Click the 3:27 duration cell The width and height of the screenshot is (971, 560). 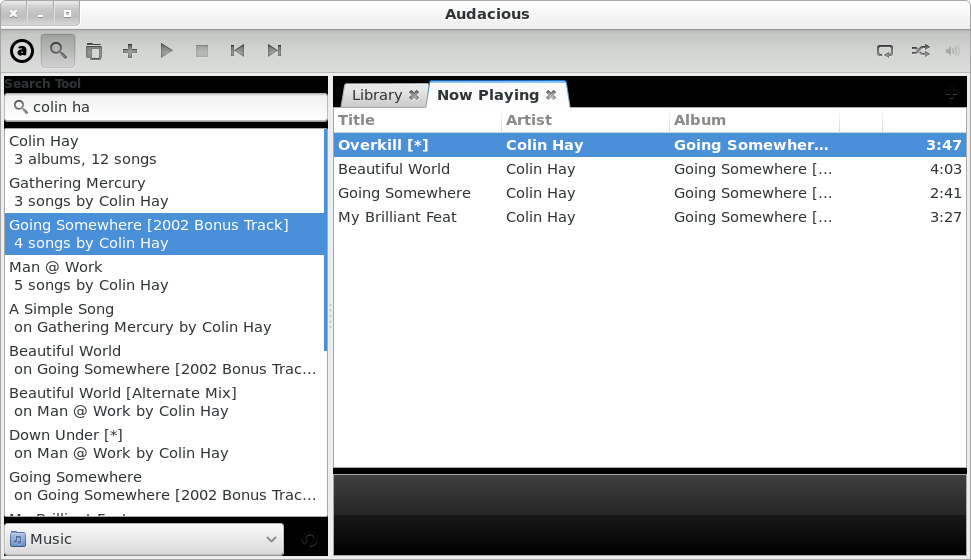click(x=945, y=217)
